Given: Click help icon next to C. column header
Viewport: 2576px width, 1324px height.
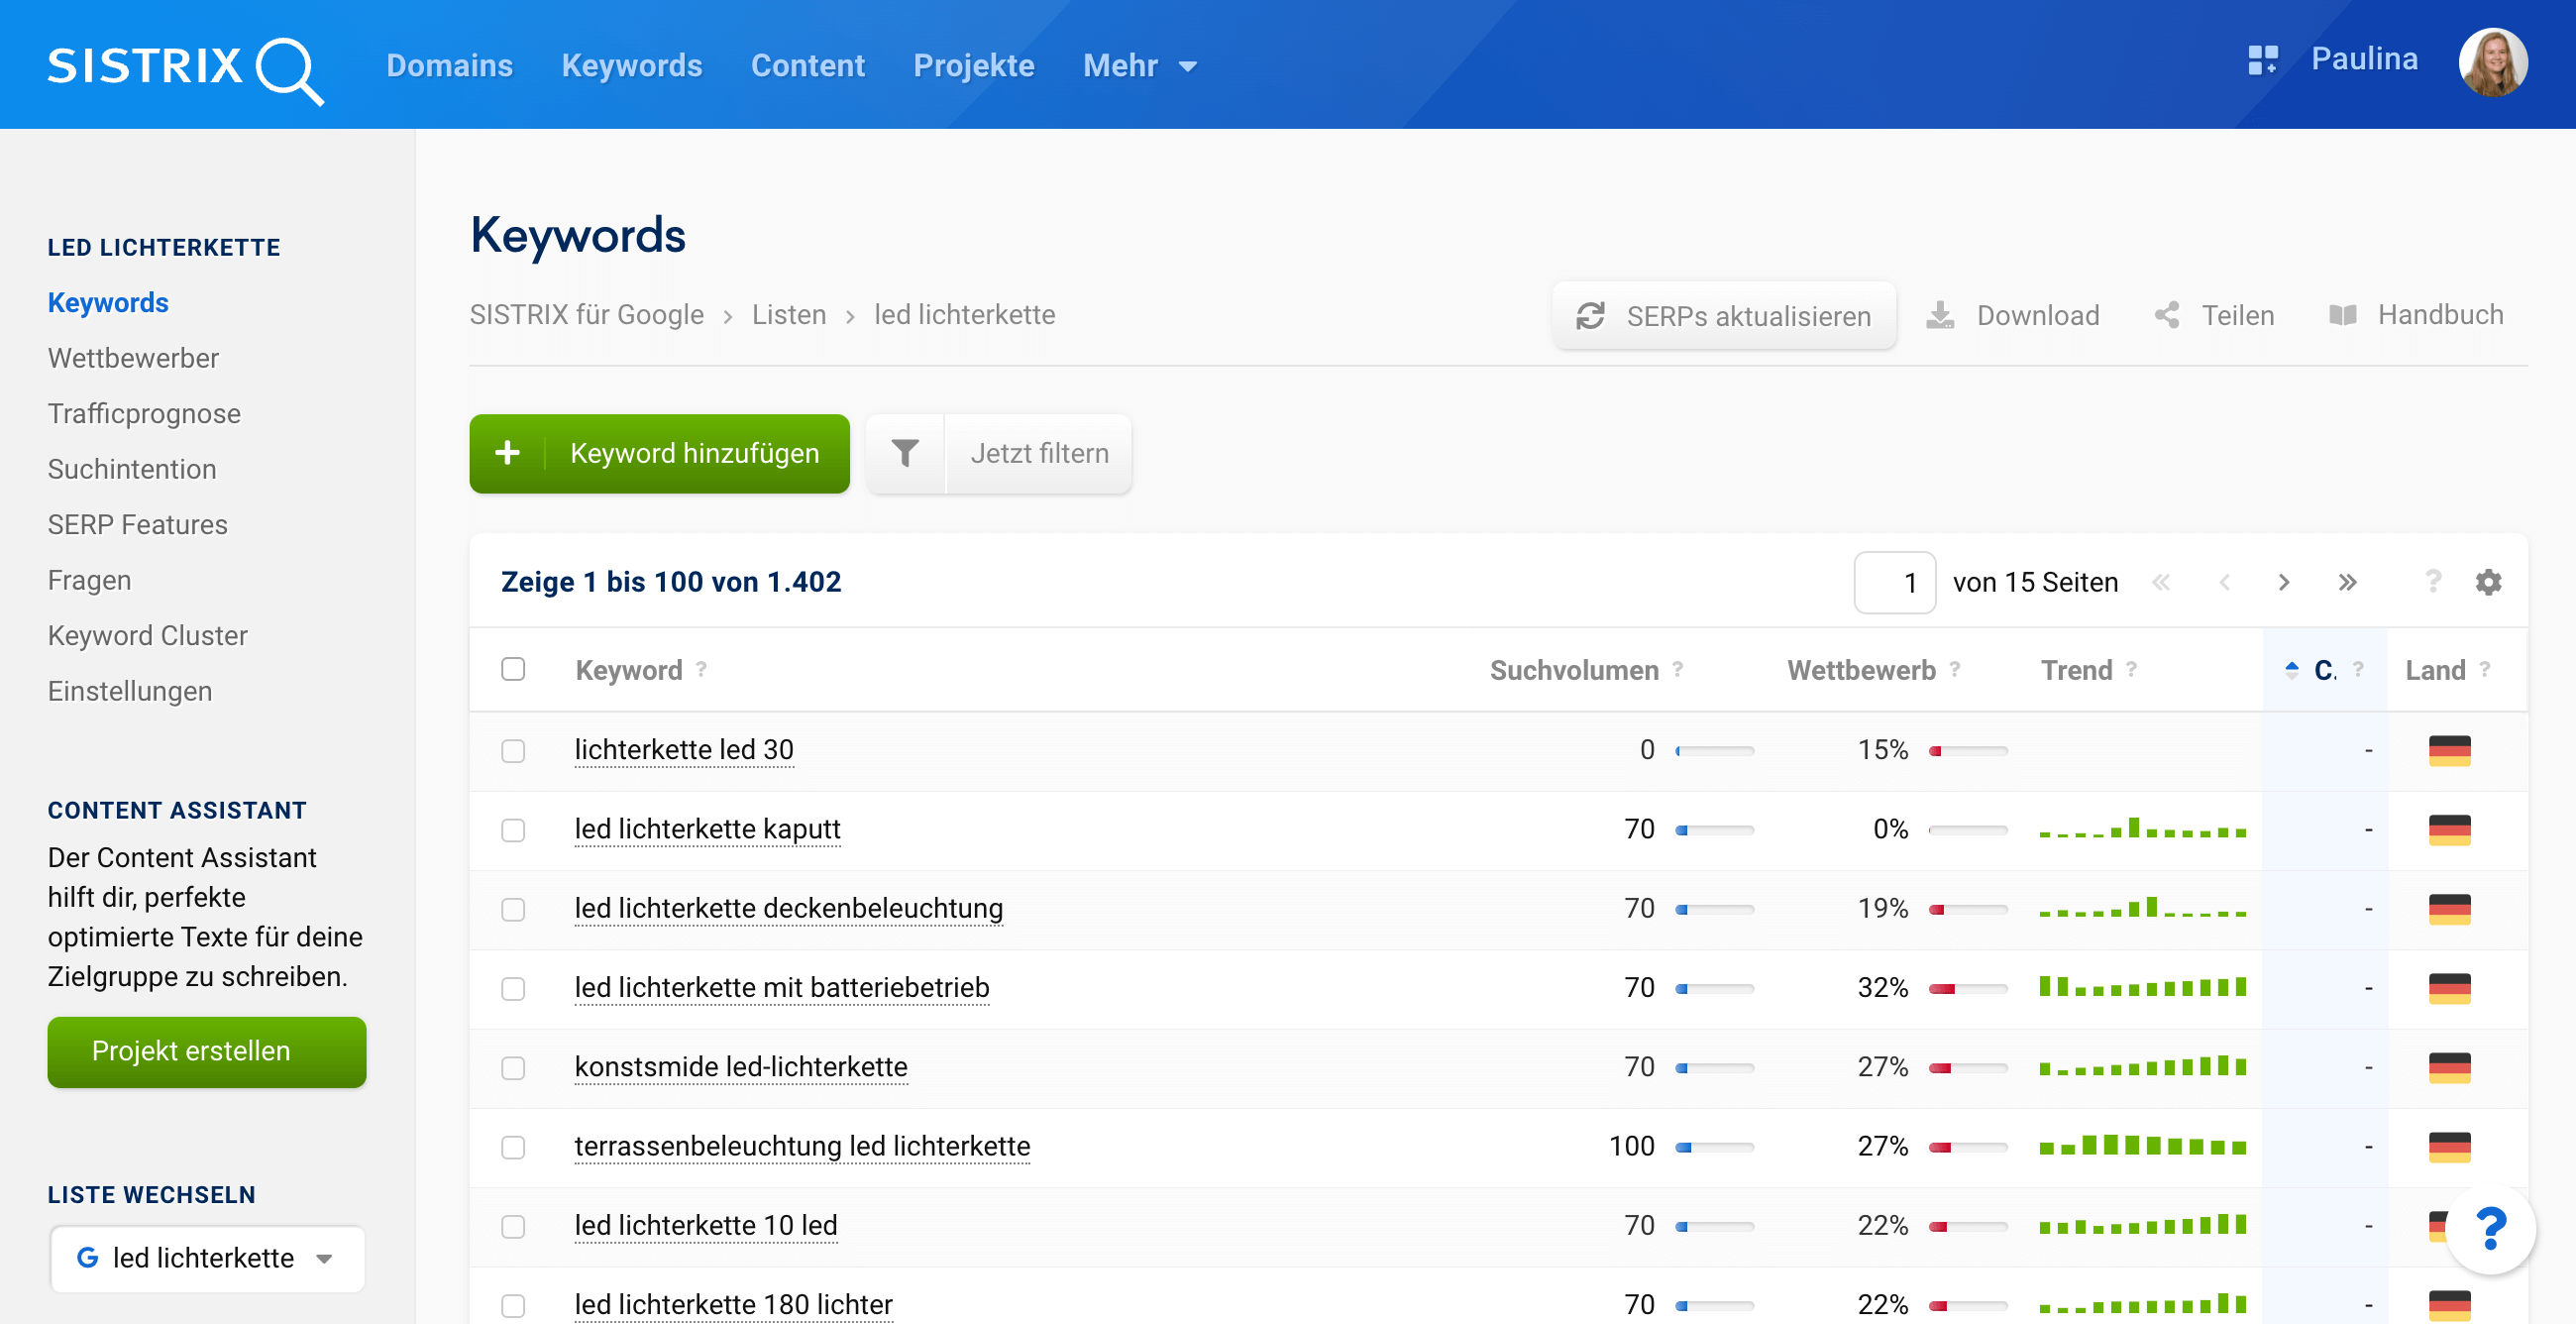Looking at the screenshot, I should pyautogui.click(x=2358, y=669).
